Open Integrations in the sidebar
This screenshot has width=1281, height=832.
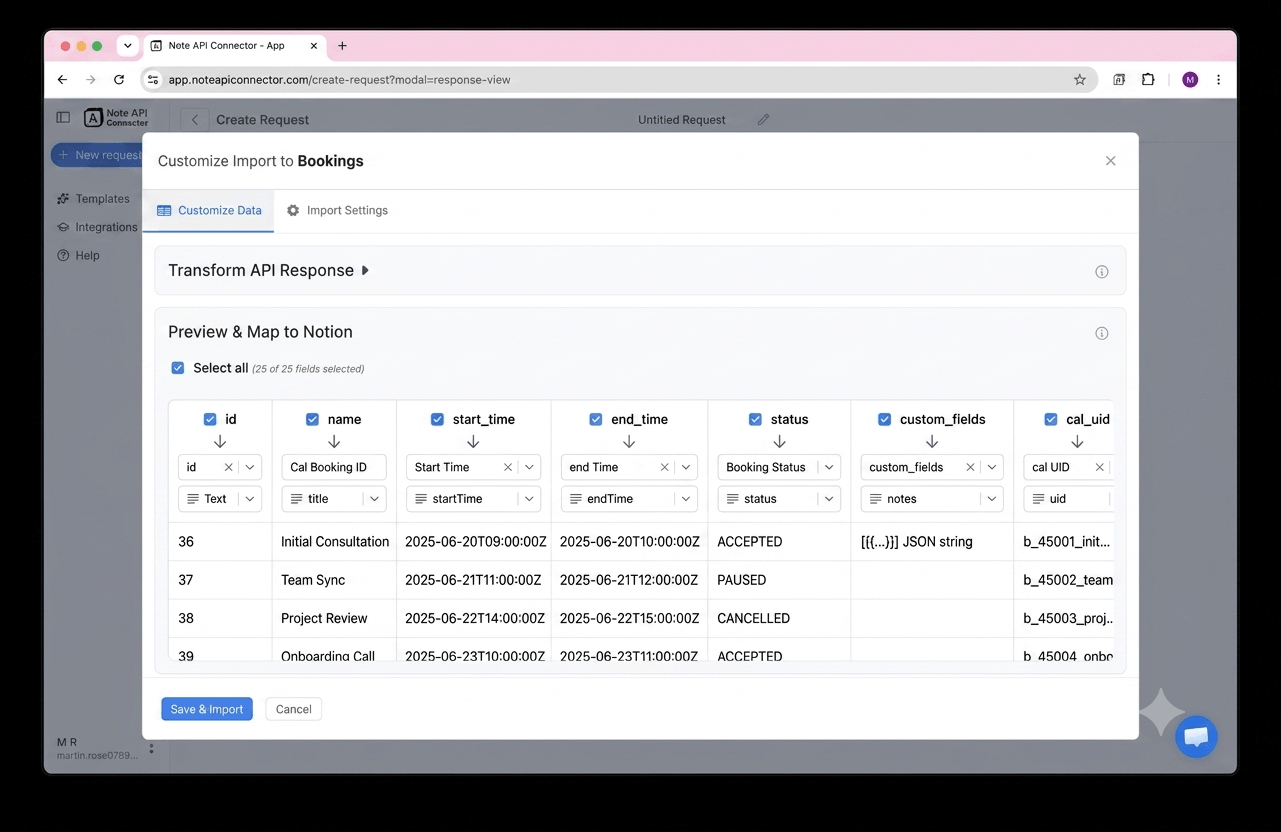click(x=97, y=227)
